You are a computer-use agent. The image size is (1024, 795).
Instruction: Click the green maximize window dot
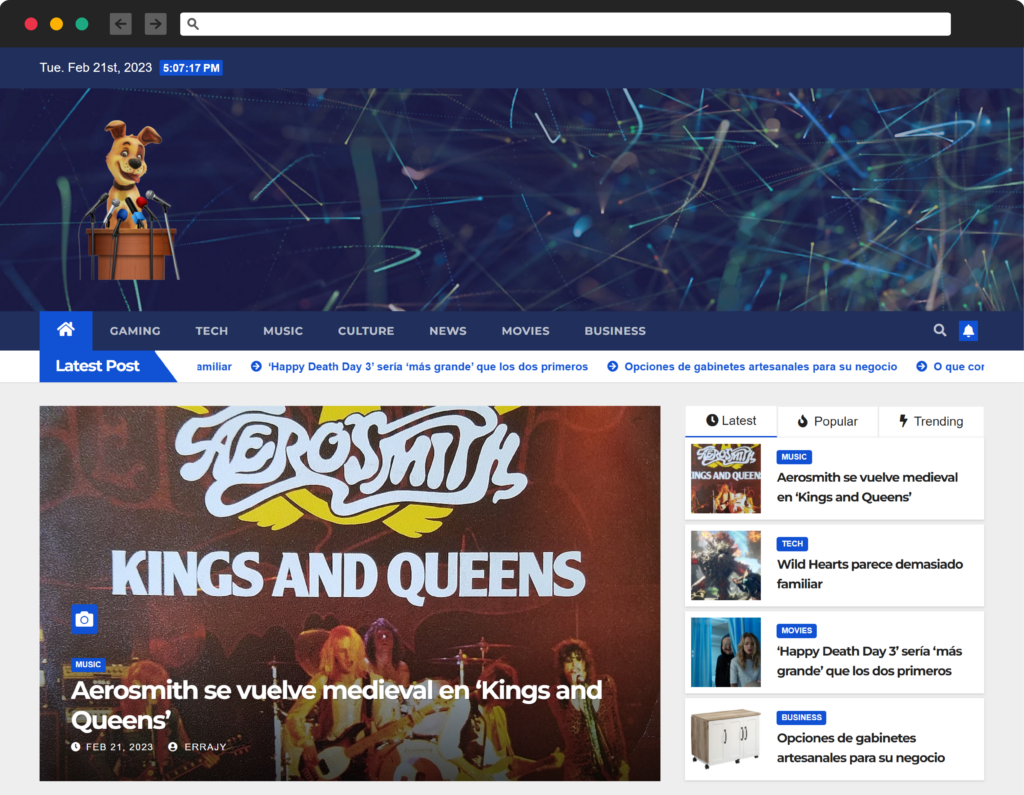[82, 24]
